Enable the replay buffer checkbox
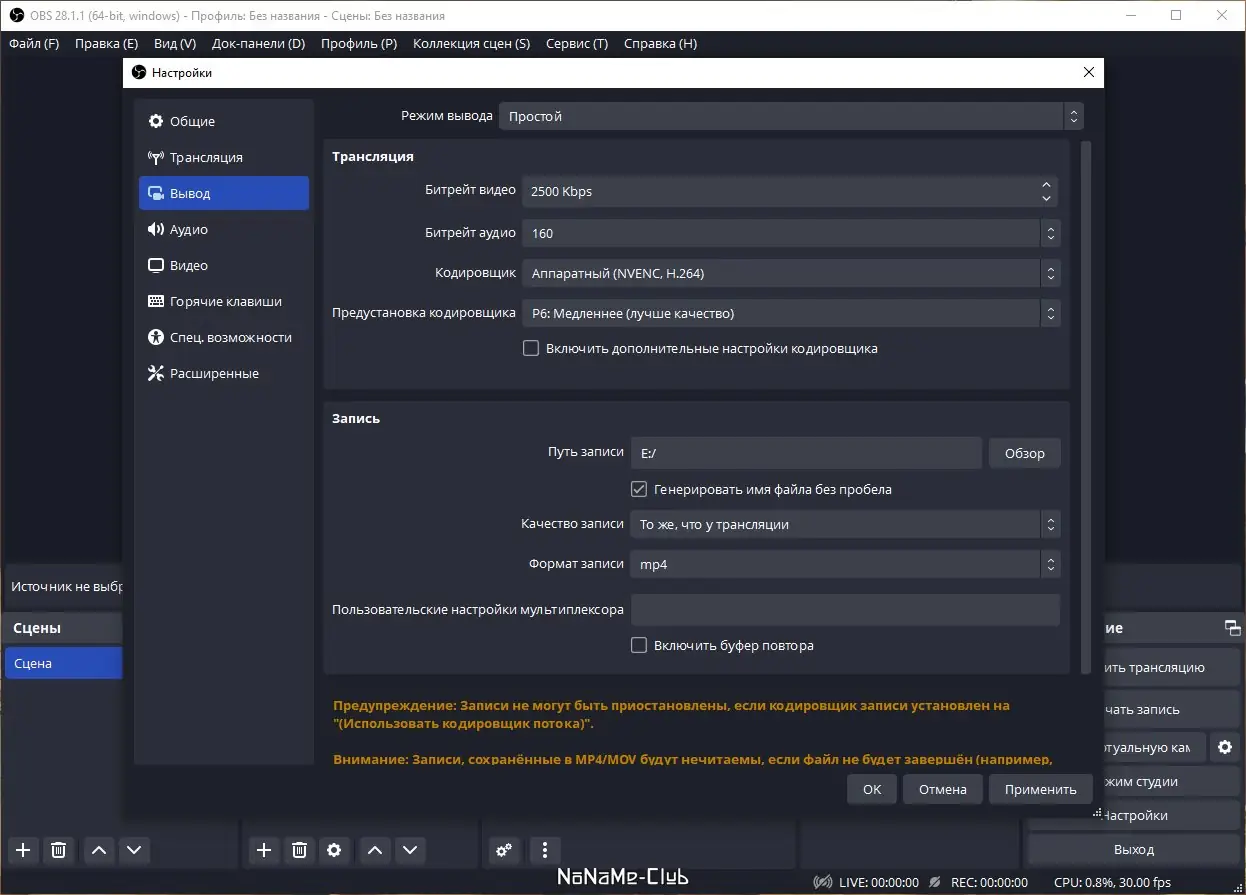This screenshot has width=1246, height=895. [x=639, y=645]
